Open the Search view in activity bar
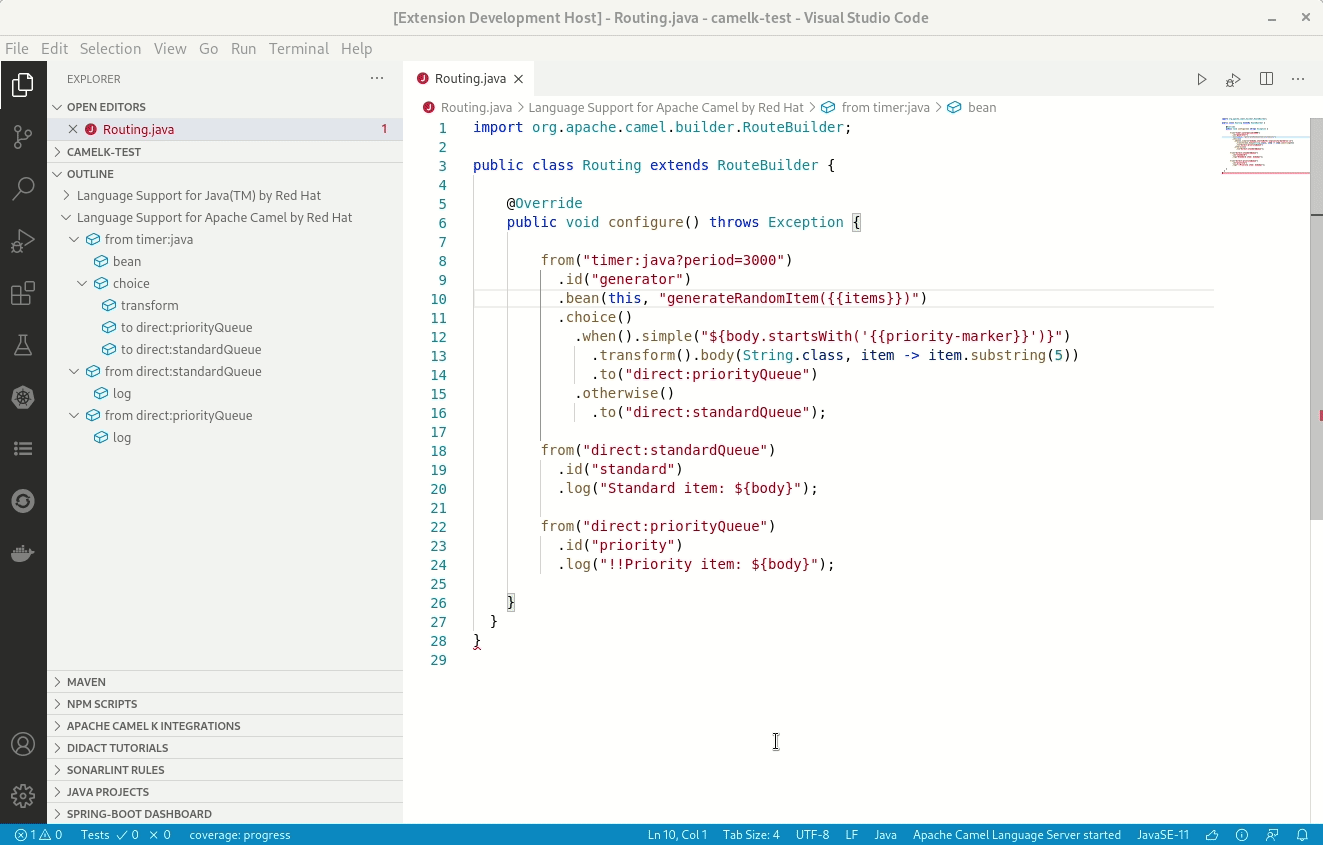Viewport: 1323px width, 845px height. point(23,189)
